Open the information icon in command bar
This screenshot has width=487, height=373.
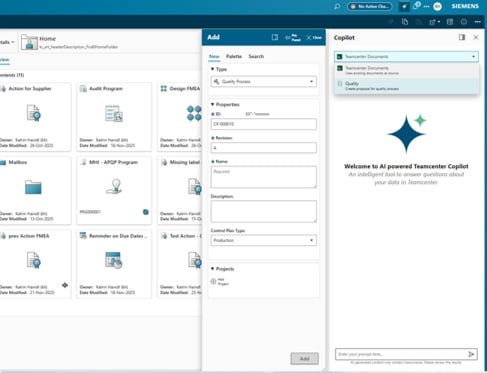coord(464,22)
